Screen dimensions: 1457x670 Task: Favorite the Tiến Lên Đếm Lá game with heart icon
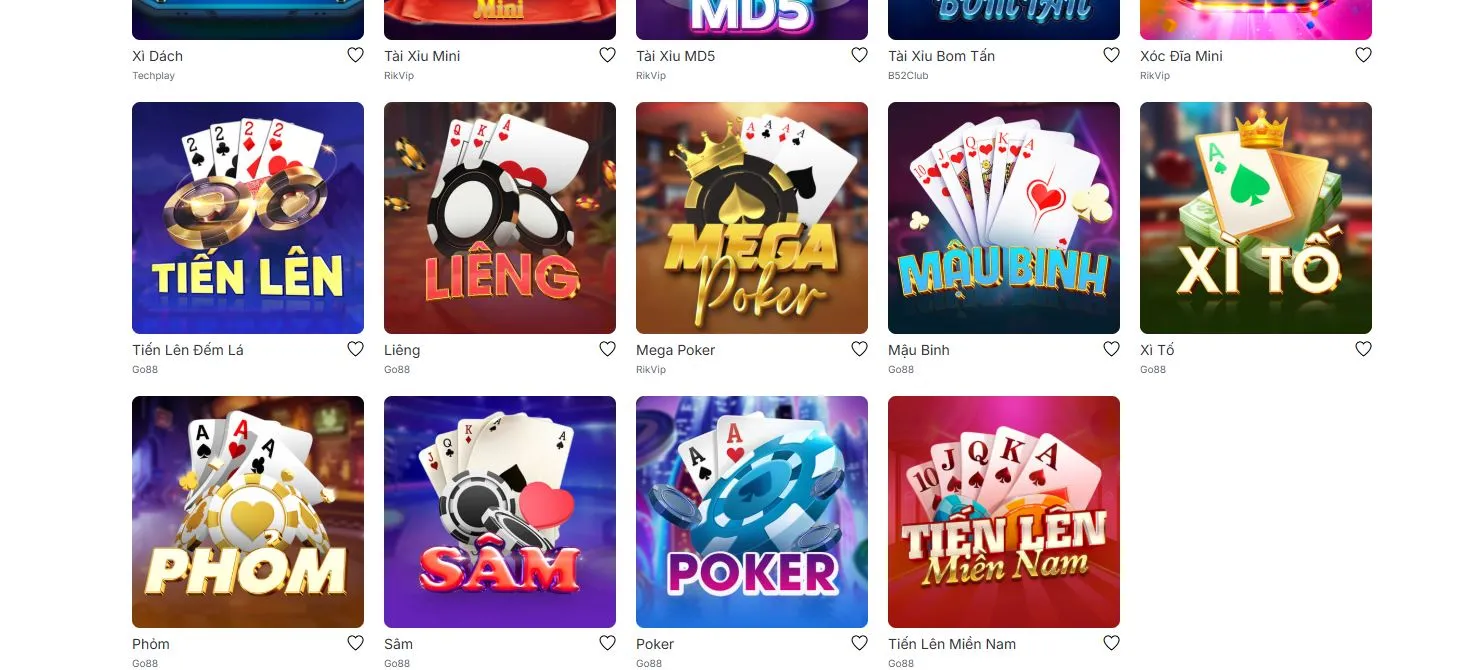click(355, 349)
